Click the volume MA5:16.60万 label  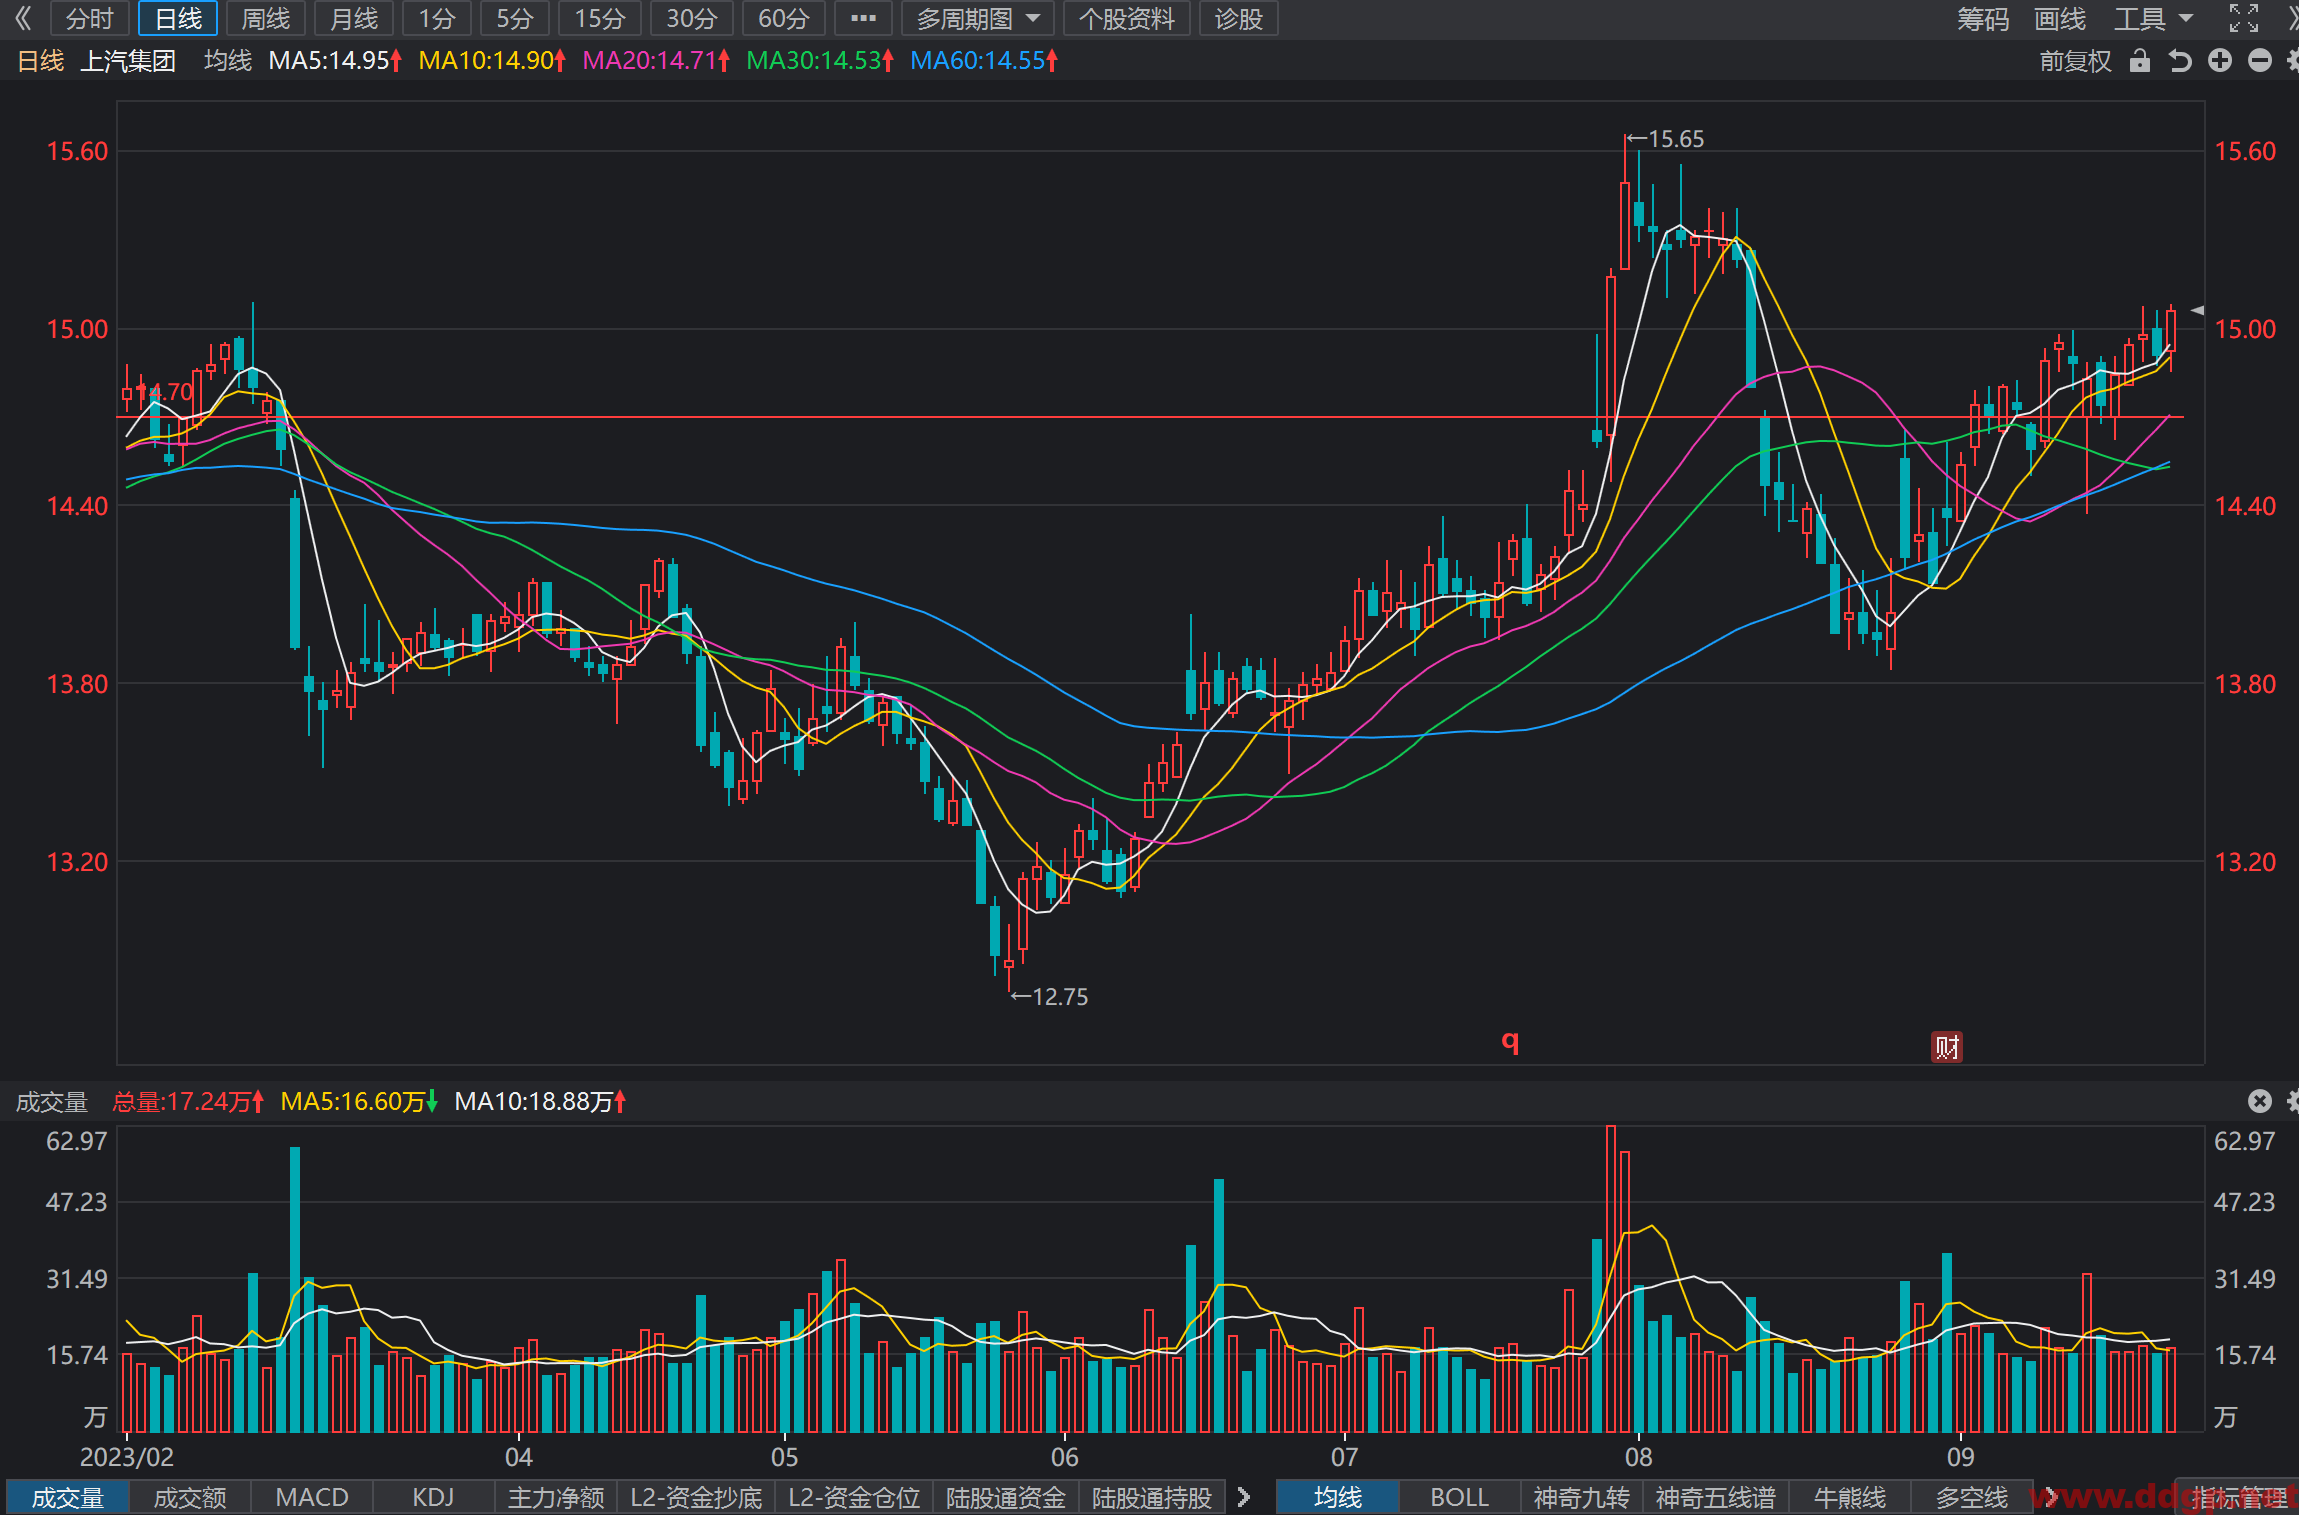click(359, 1102)
